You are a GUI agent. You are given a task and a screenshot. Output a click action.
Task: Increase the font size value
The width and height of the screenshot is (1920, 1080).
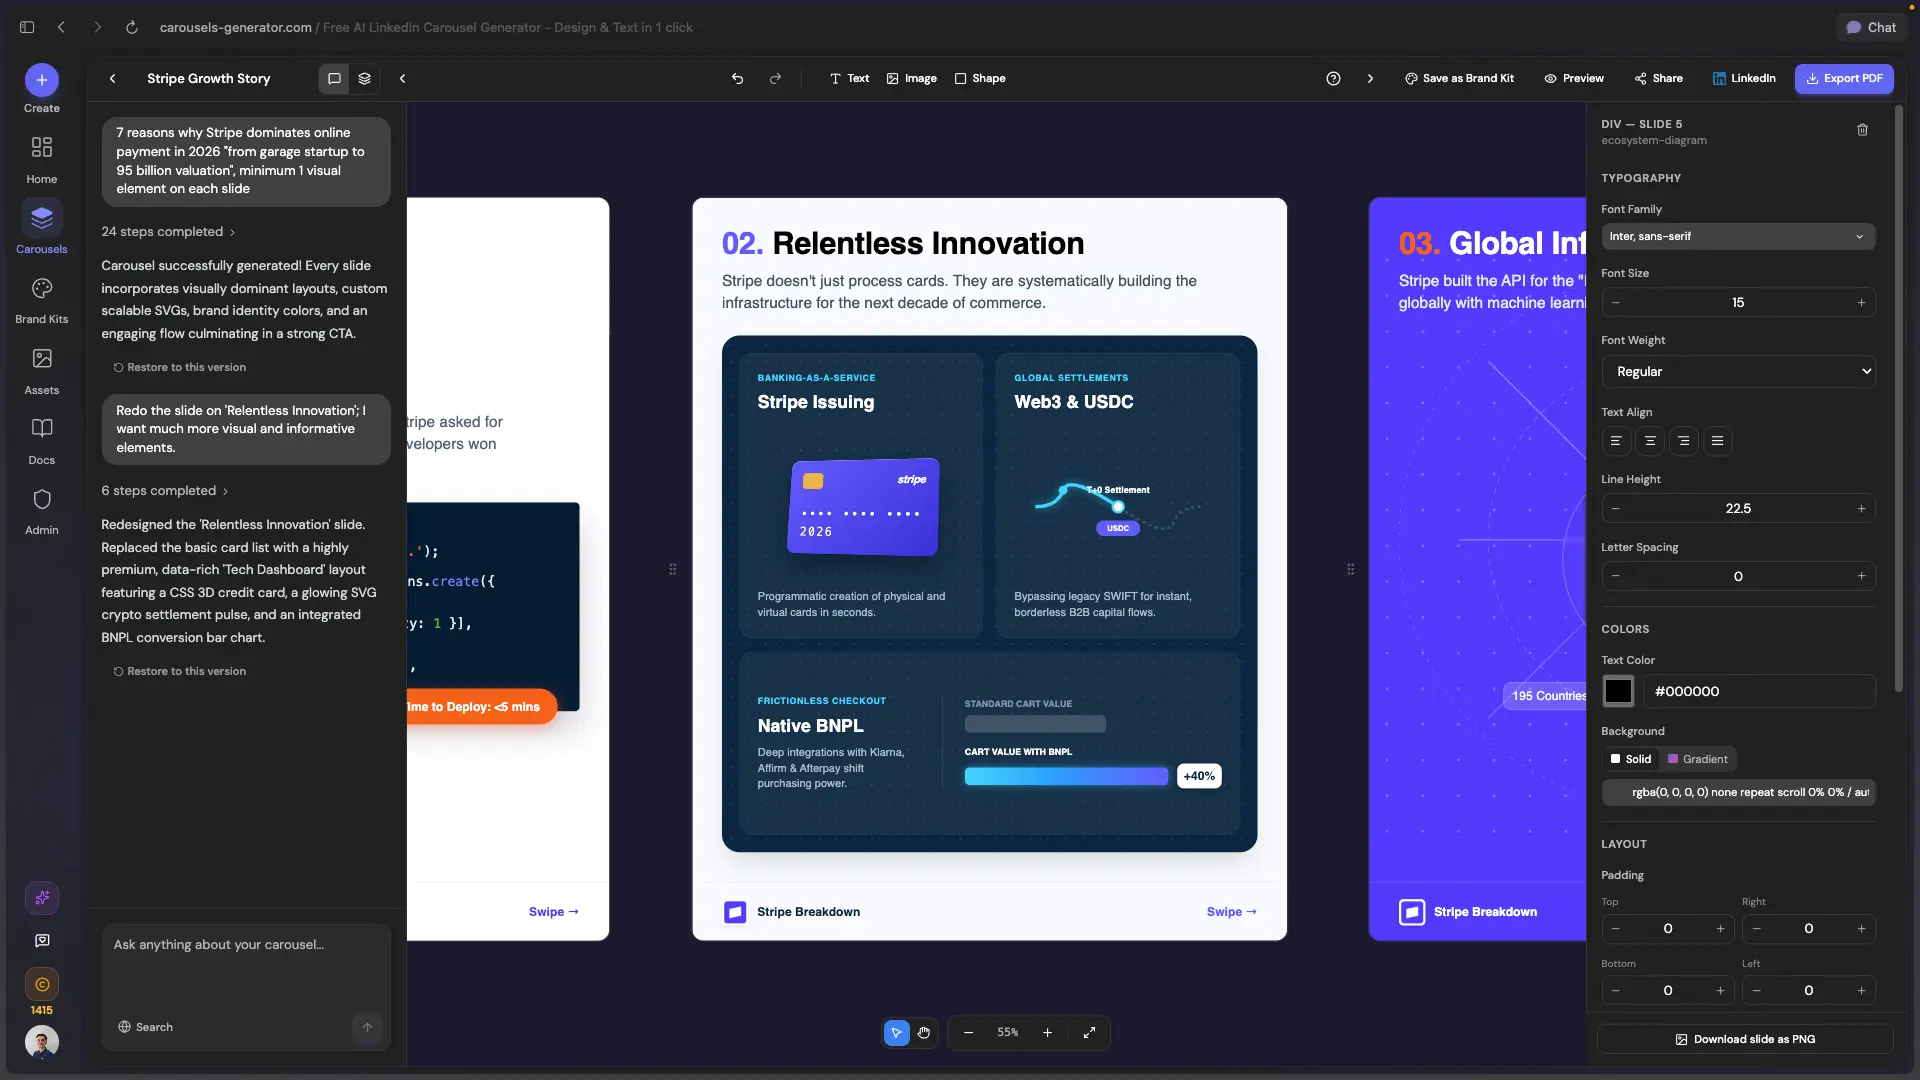click(1861, 303)
